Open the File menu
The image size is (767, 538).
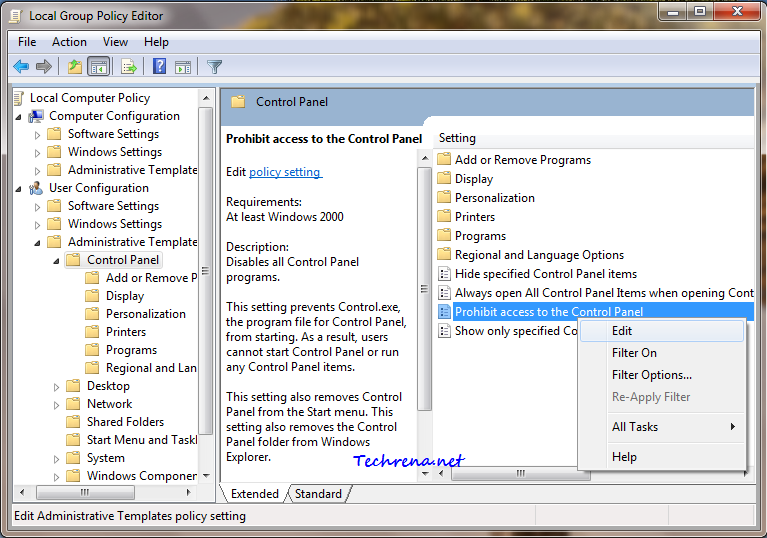pyautogui.click(x=27, y=42)
